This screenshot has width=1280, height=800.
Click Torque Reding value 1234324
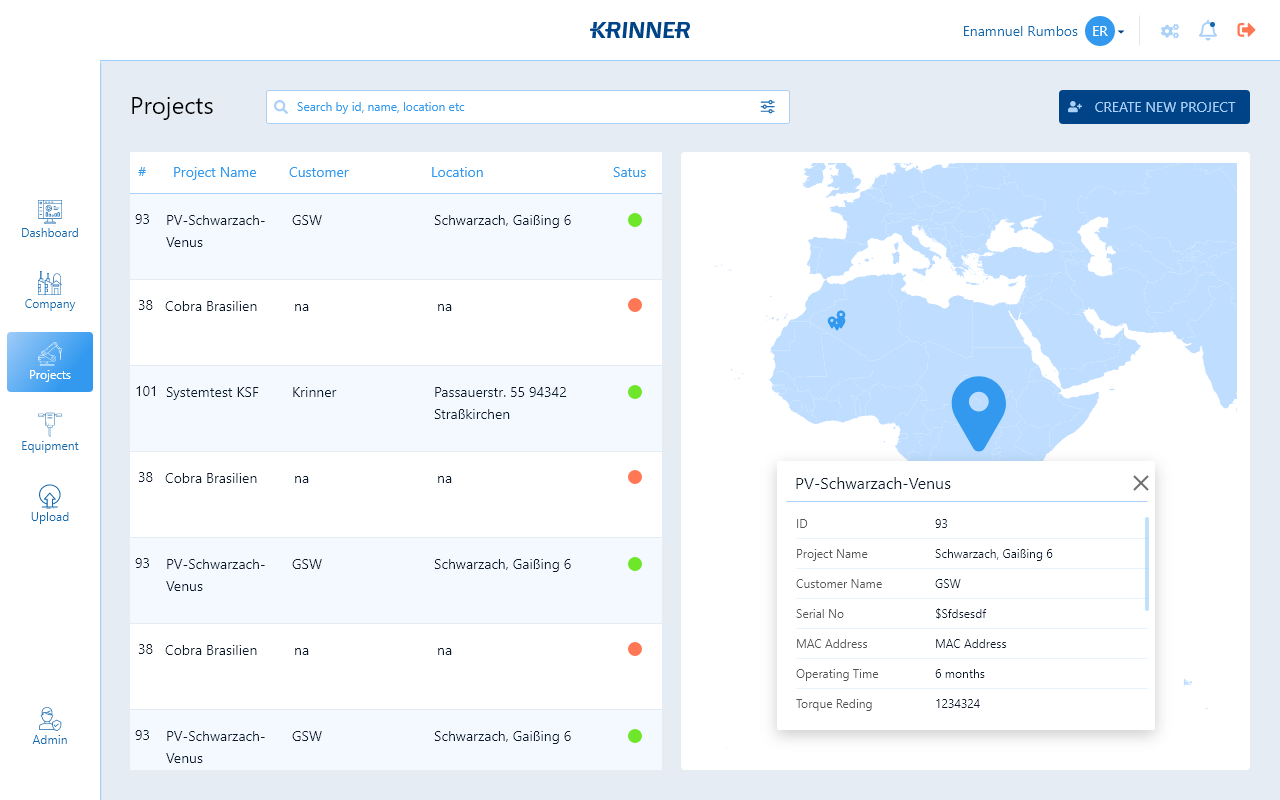(957, 704)
